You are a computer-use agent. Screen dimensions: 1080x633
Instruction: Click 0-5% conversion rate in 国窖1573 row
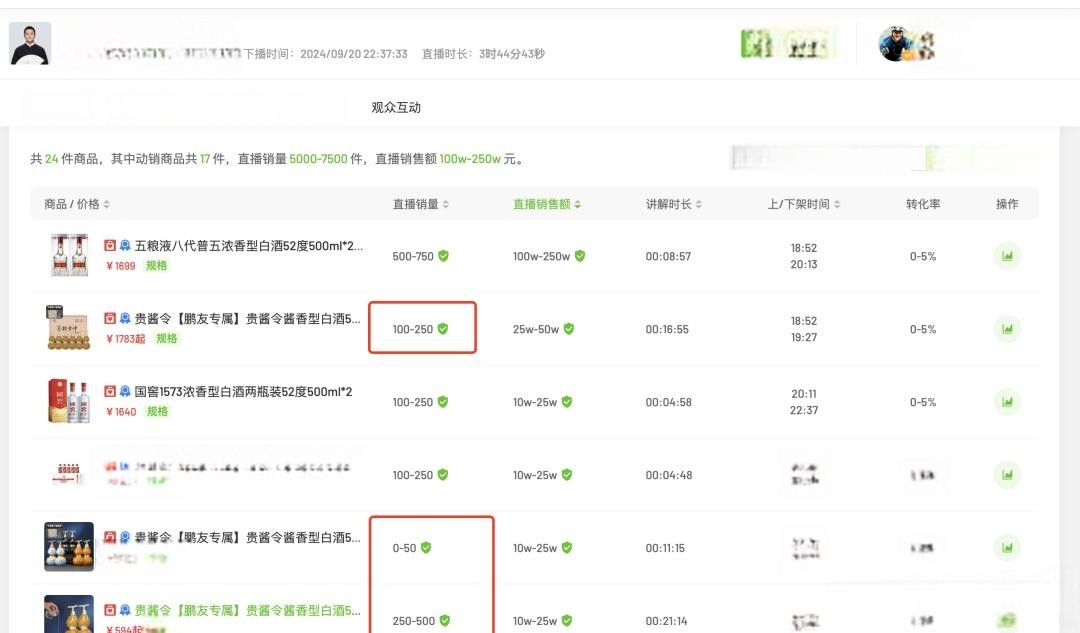[923, 402]
